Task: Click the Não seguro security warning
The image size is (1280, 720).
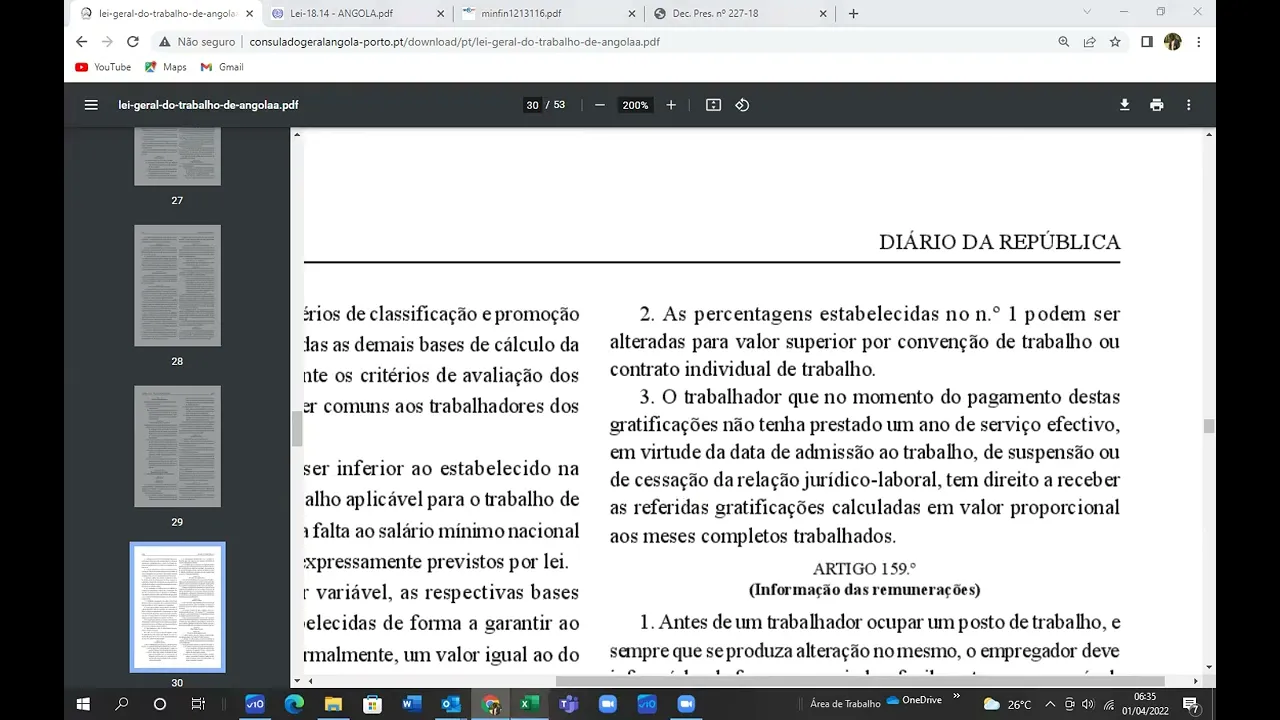Action: 197,42
